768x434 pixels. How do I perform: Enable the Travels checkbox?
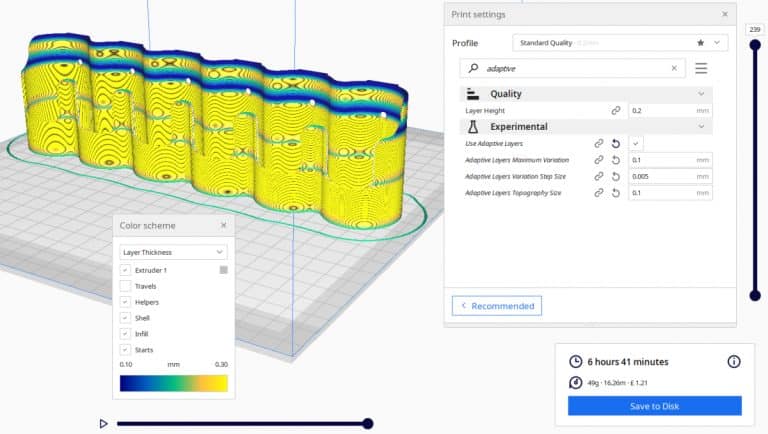[125, 286]
